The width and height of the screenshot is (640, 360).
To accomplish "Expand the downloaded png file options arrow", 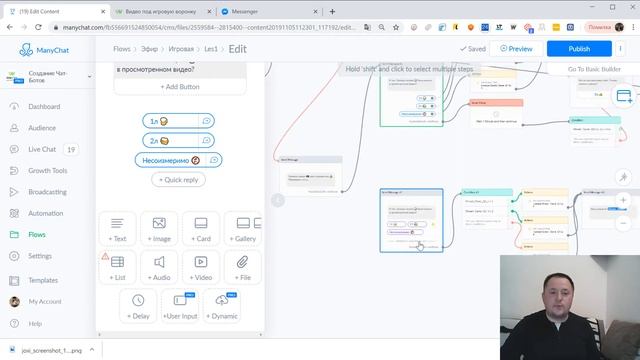I will point(92,350).
